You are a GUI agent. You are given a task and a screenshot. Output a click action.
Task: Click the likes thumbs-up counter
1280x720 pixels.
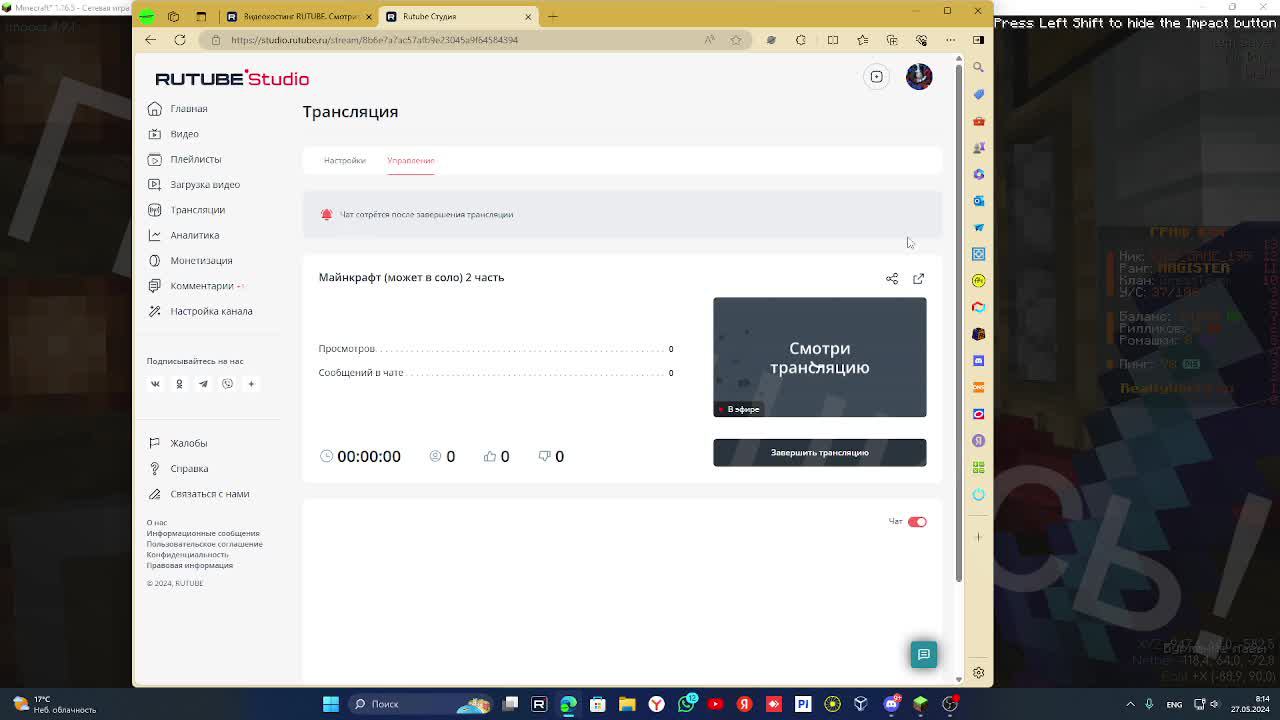coord(497,456)
